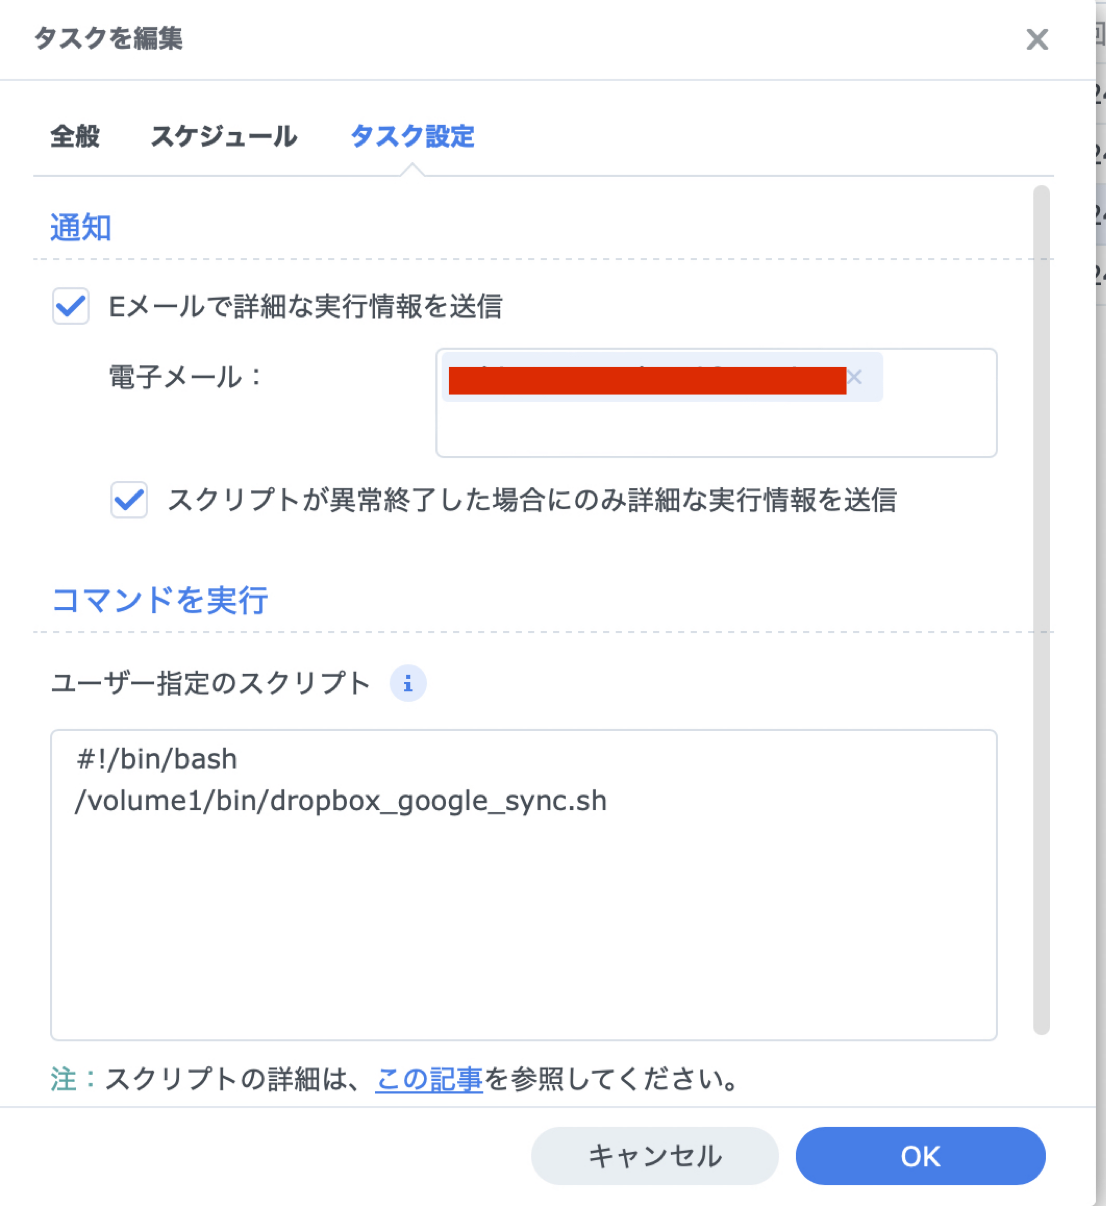Click the 通知 section heading
1106x1206 pixels.
point(81,228)
